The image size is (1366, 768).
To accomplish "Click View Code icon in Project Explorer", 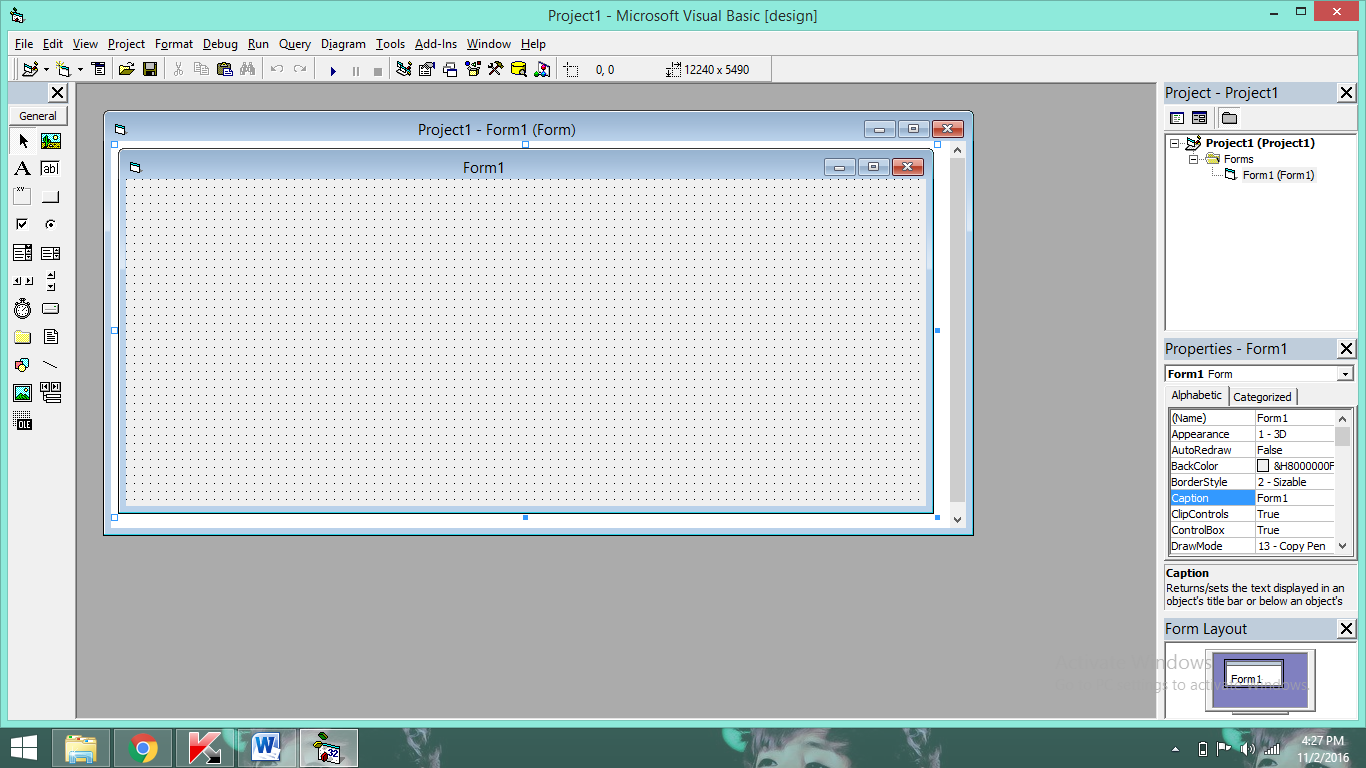I will point(1177,117).
